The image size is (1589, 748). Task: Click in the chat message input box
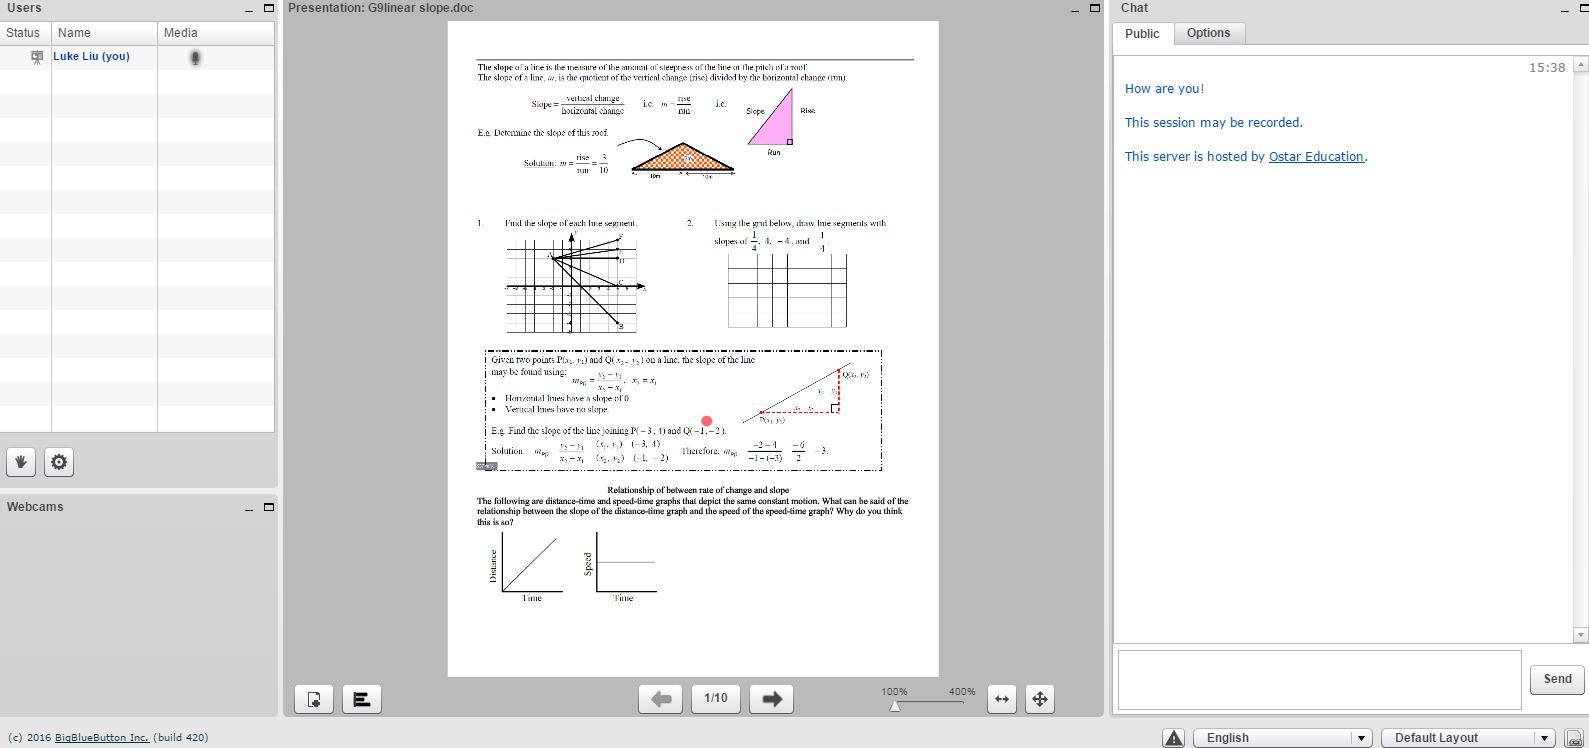coord(1319,679)
